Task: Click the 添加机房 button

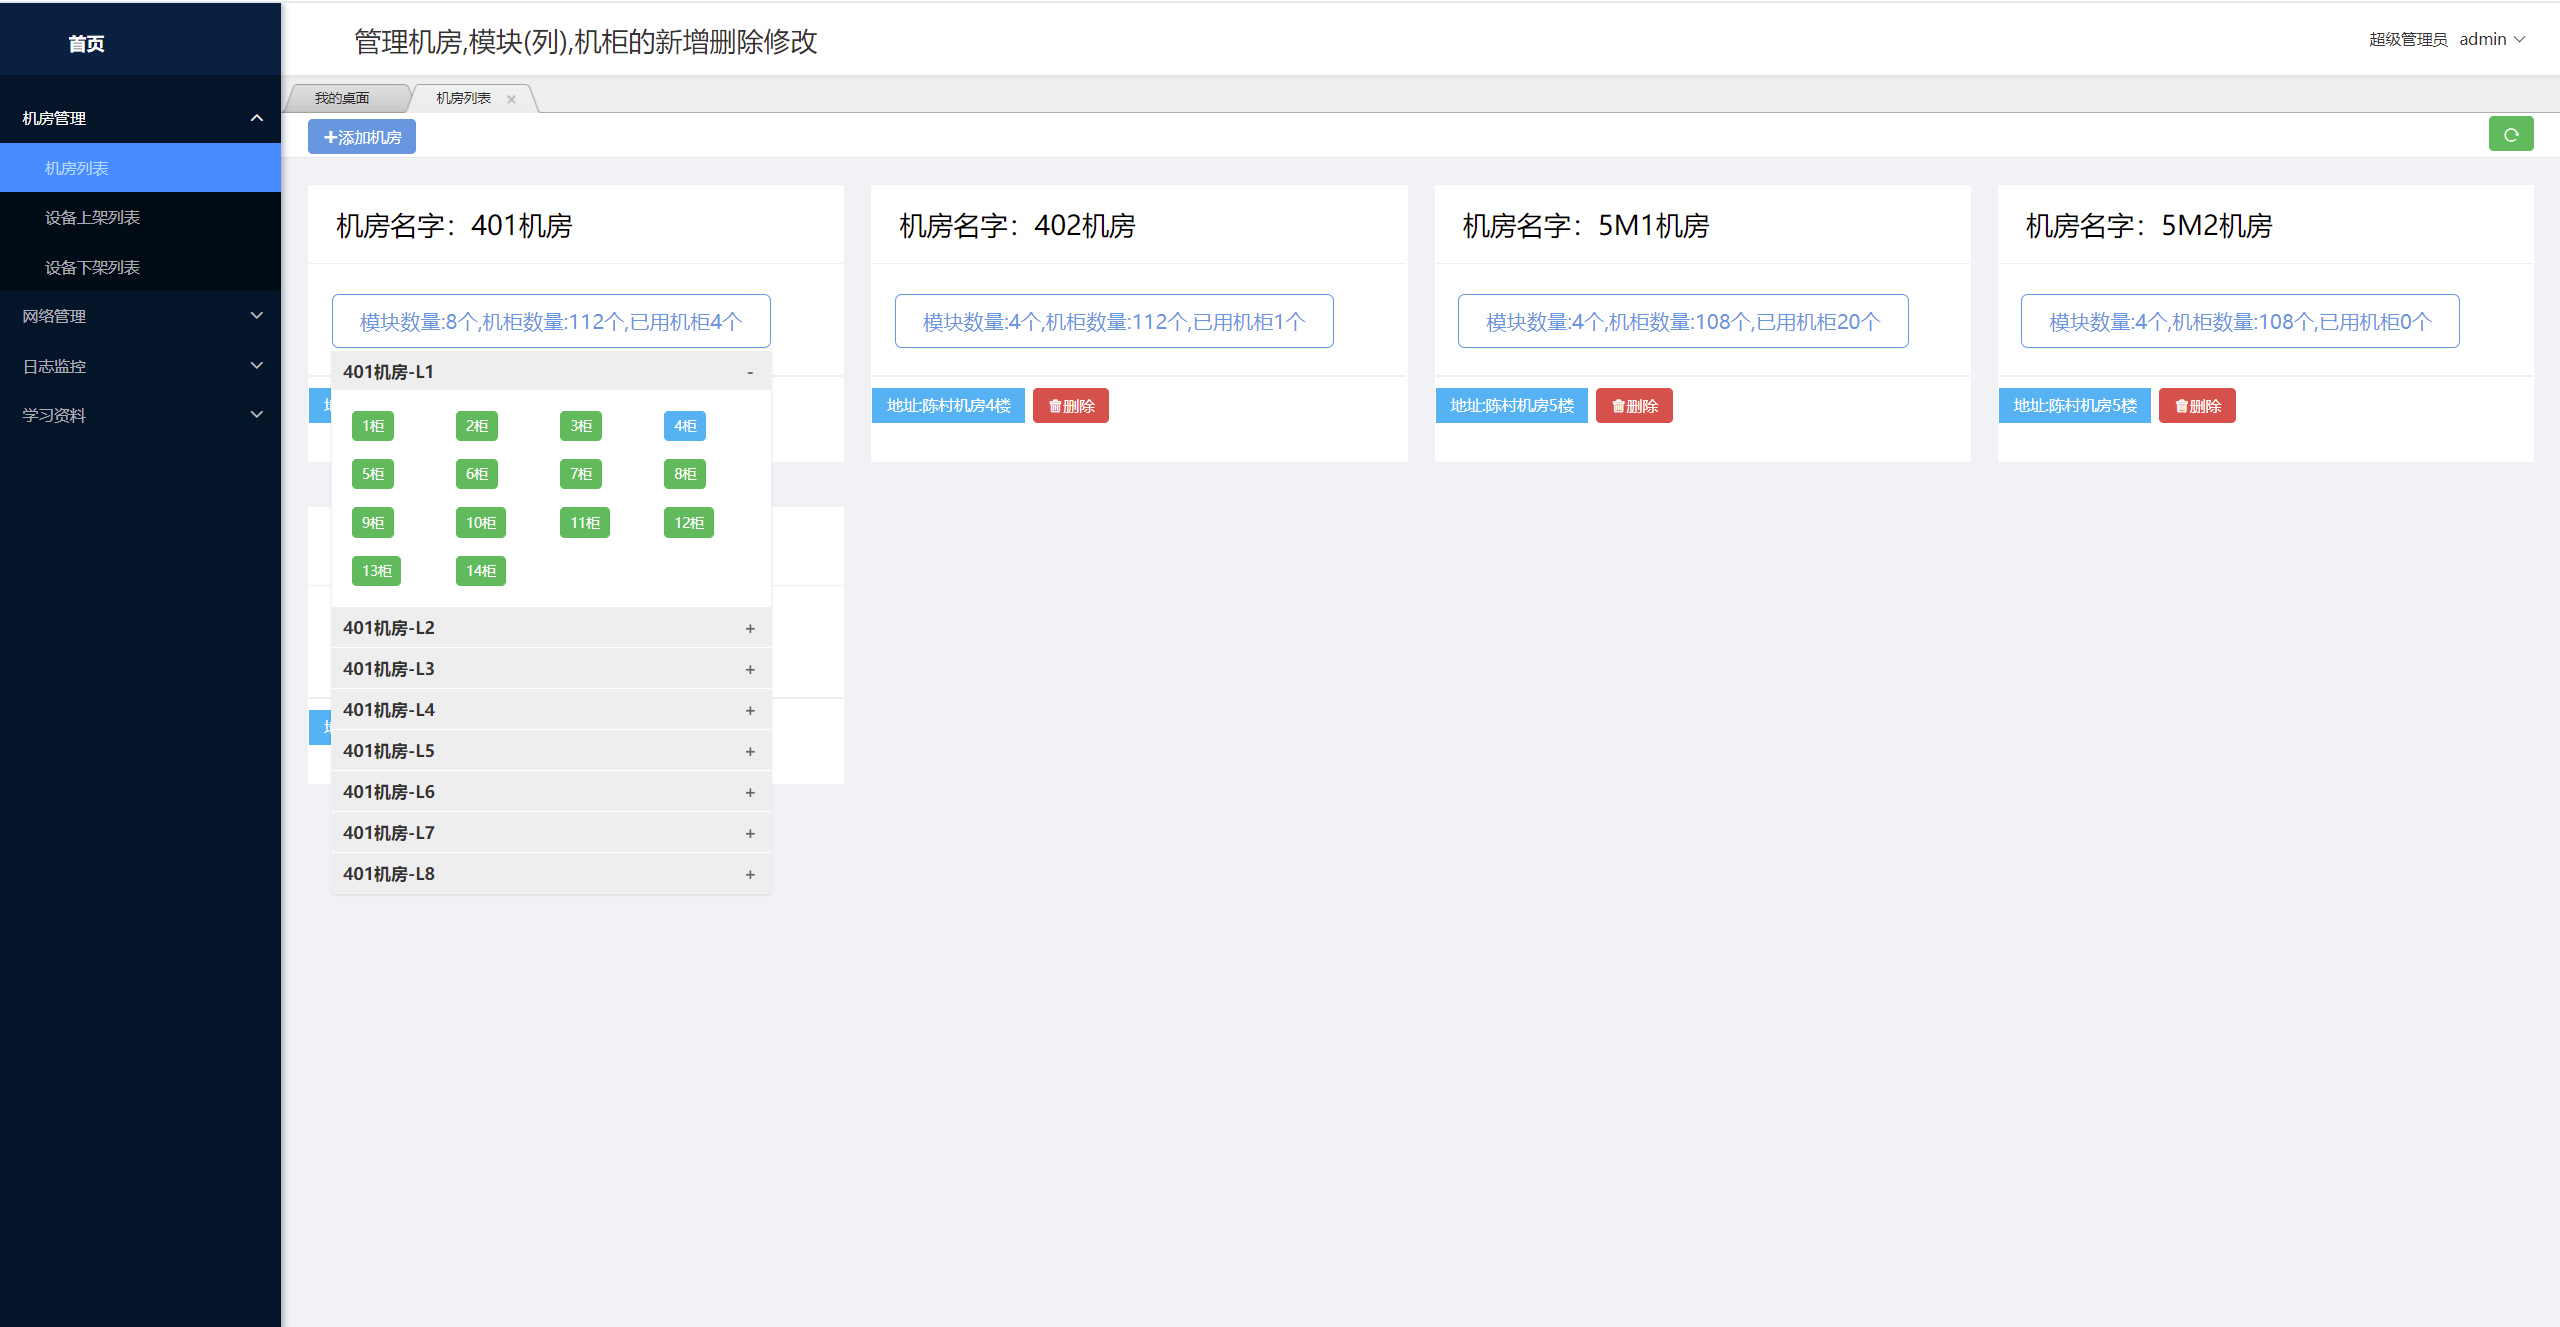Action: (x=362, y=137)
